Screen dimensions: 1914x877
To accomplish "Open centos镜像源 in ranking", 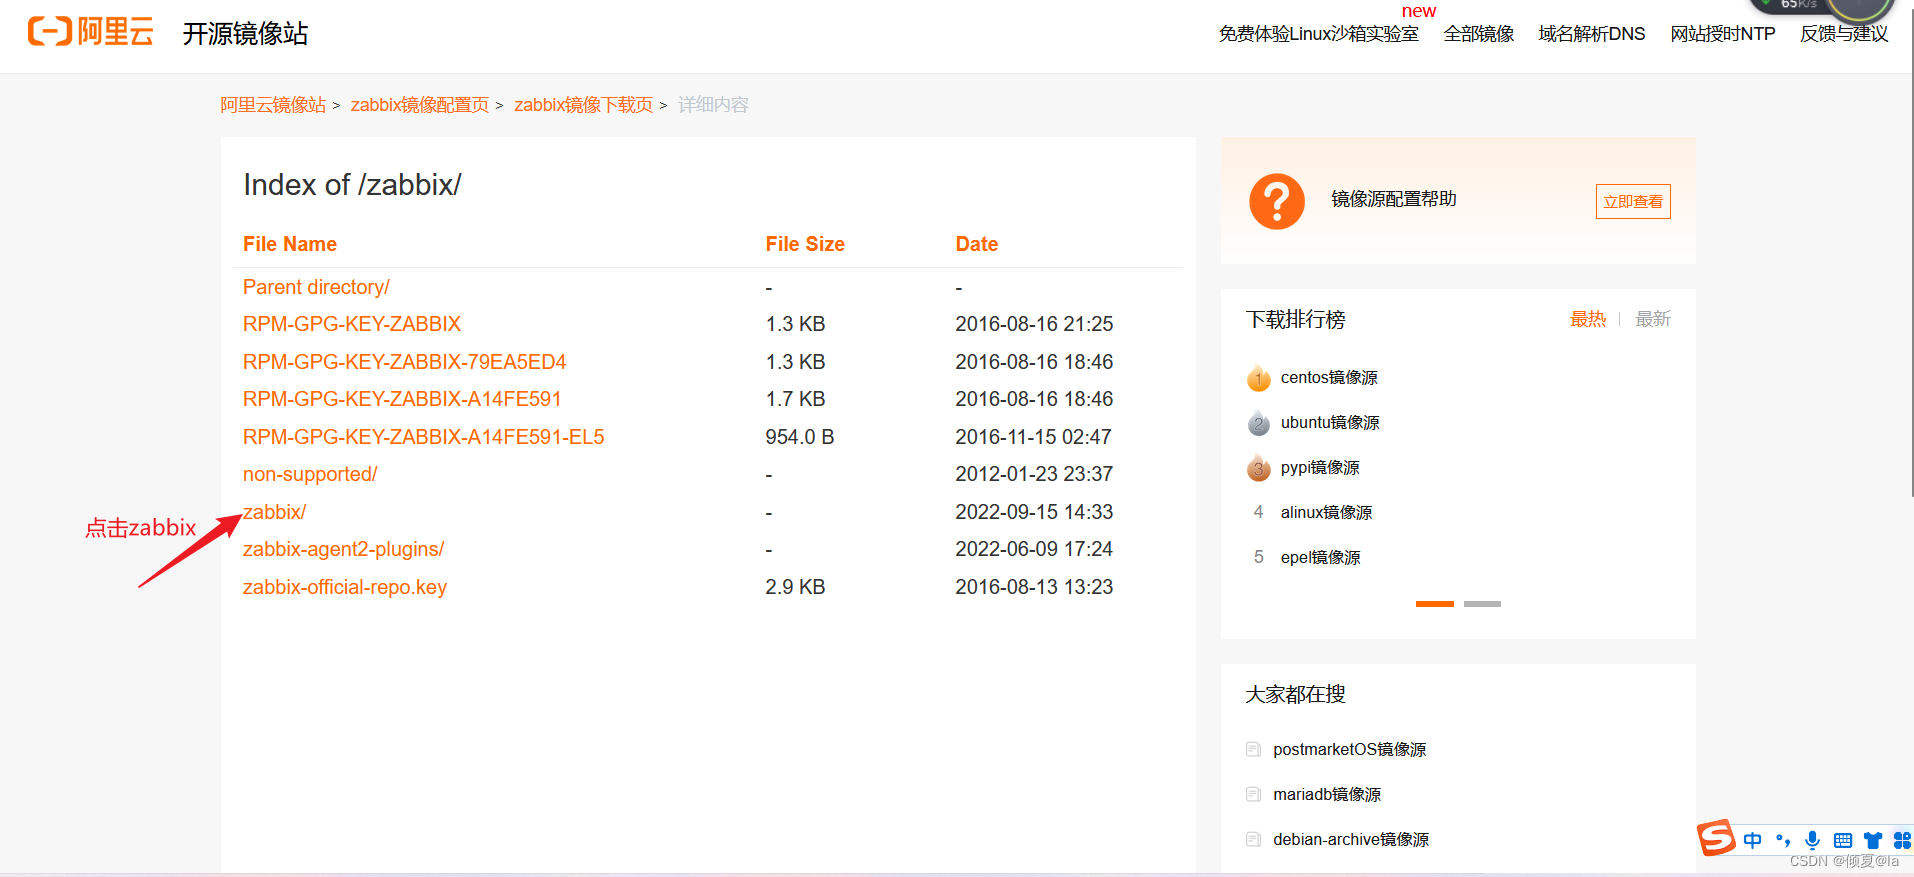I will 1329,377.
